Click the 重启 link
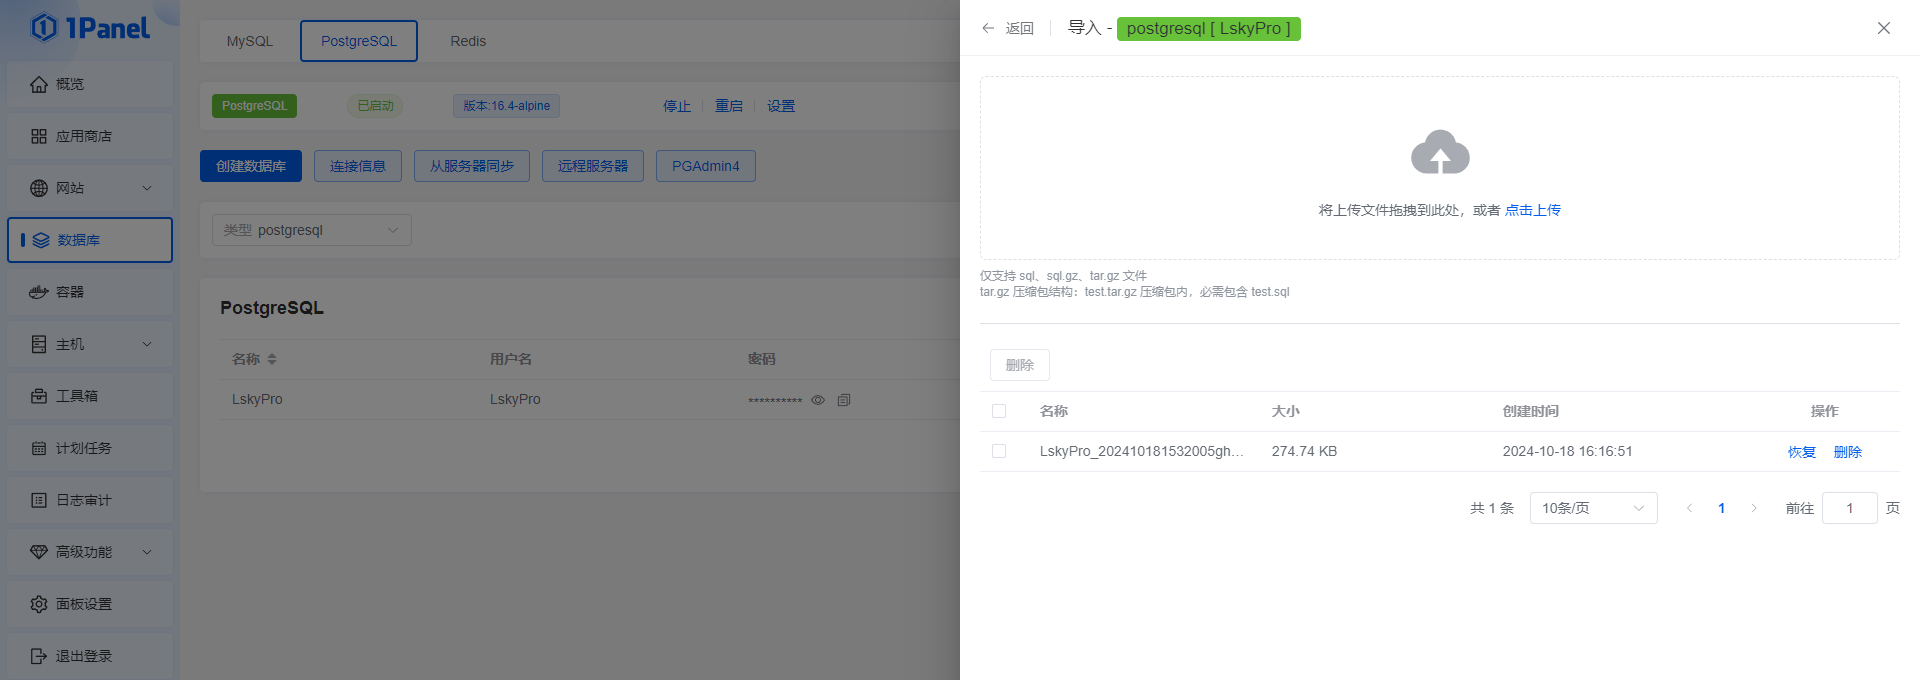 [x=729, y=106]
